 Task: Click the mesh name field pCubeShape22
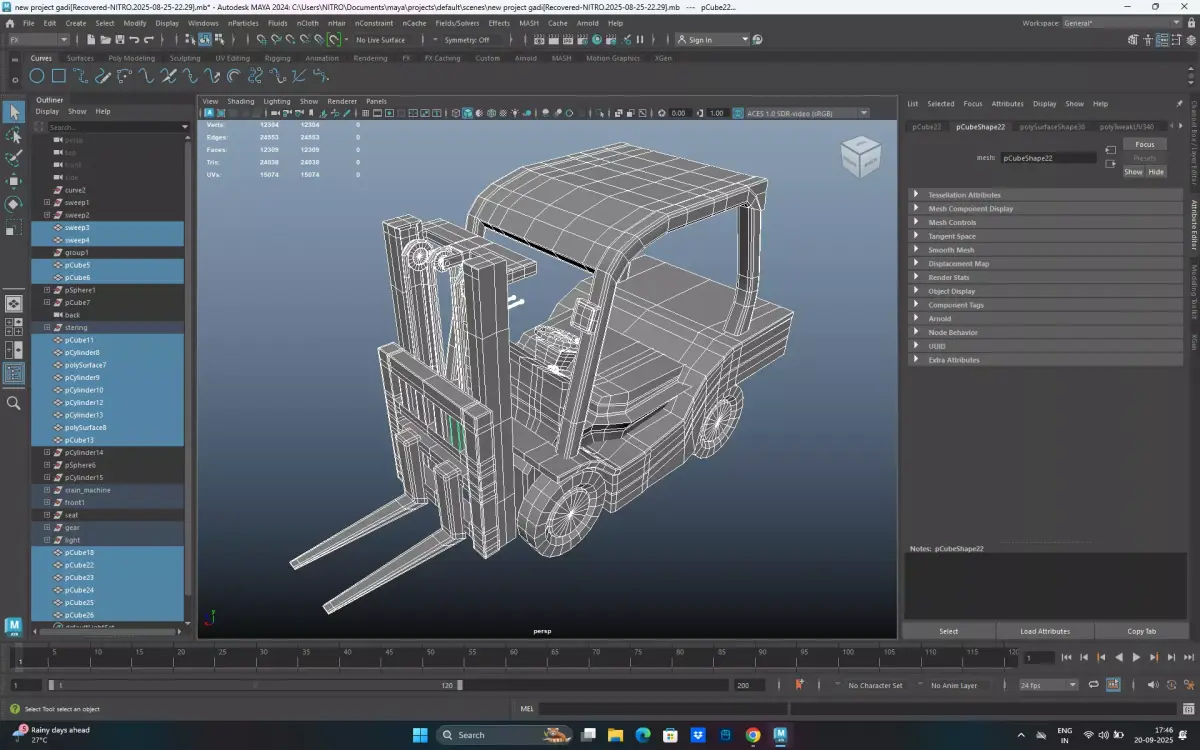[1048, 158]
